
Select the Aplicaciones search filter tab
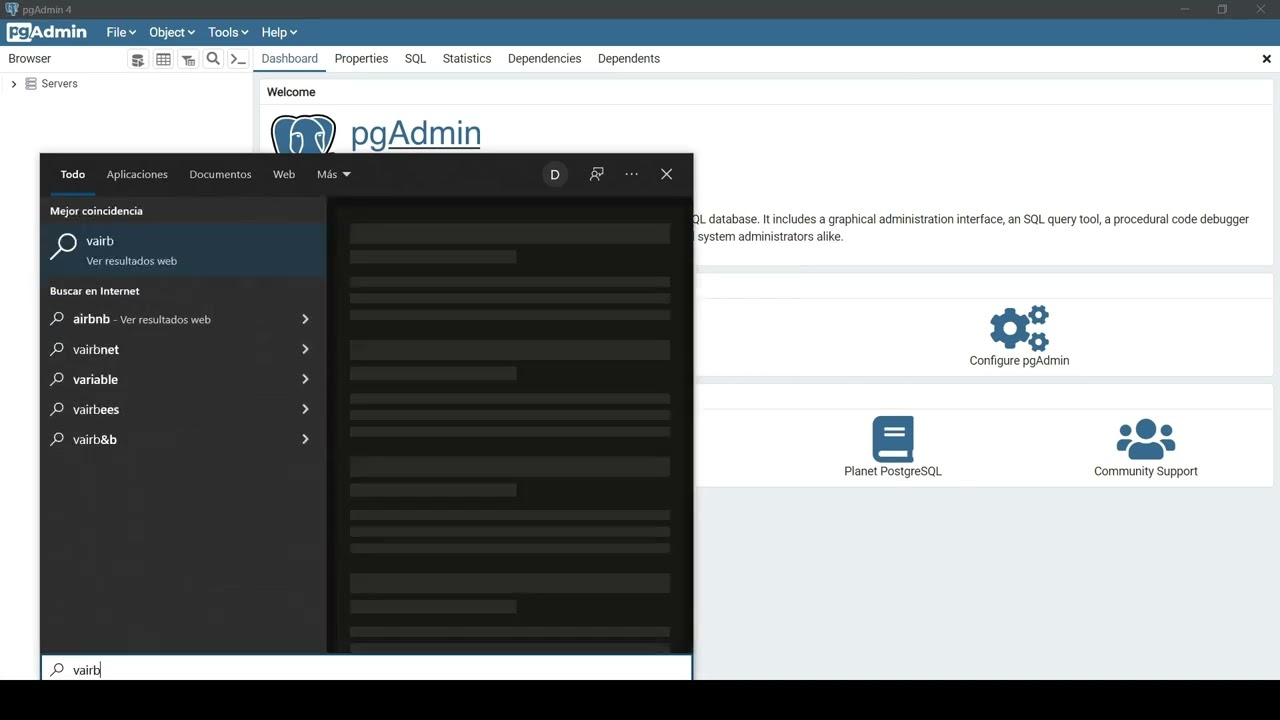click(137, 174)
